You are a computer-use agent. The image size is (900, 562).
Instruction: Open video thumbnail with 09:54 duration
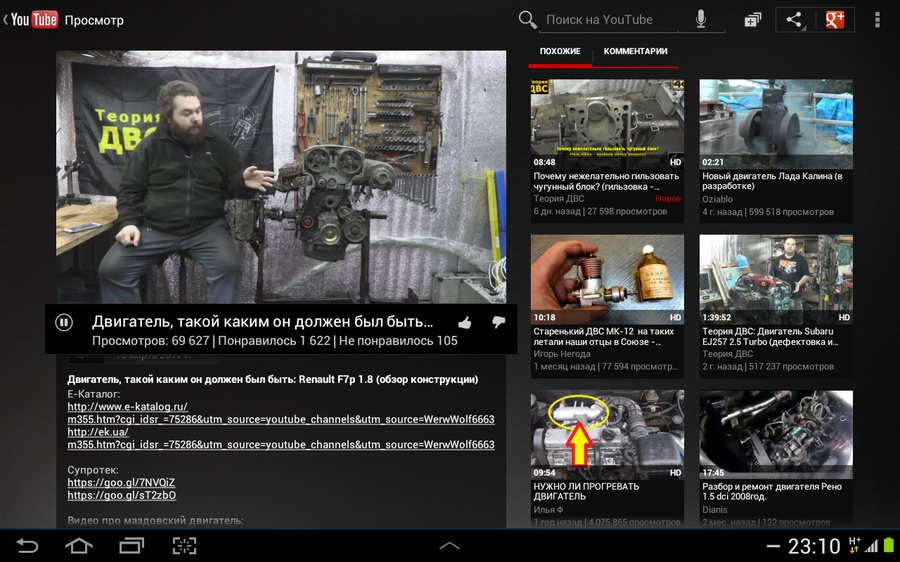(607, 435)
